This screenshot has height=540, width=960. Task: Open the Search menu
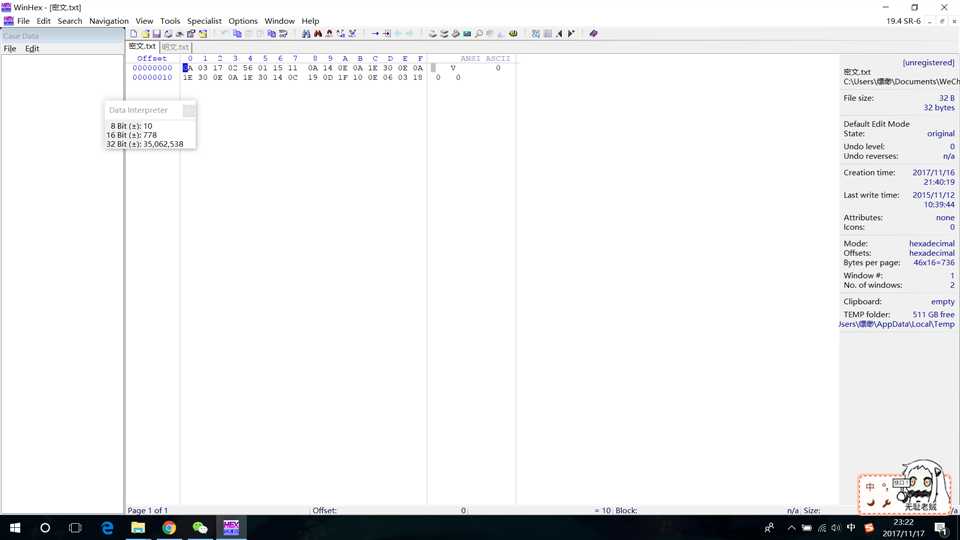coord(70,21)
